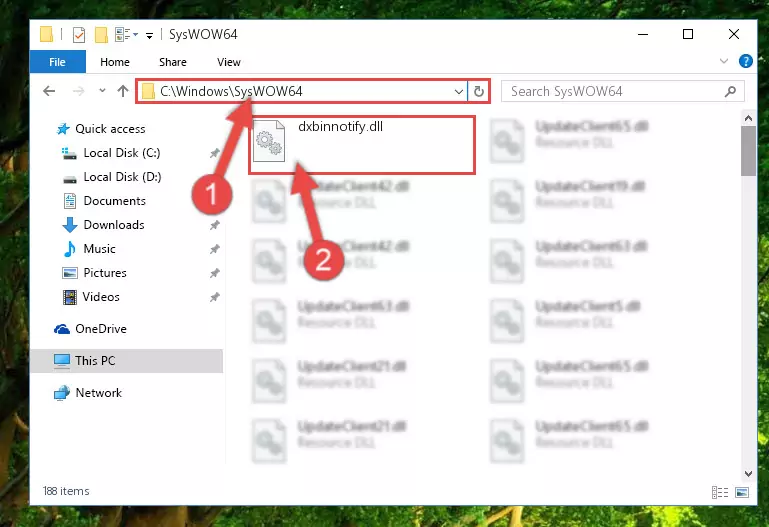This screenshot has height=527, width=769.
Task: Click the Music note icon
Action: coord(70,249)
